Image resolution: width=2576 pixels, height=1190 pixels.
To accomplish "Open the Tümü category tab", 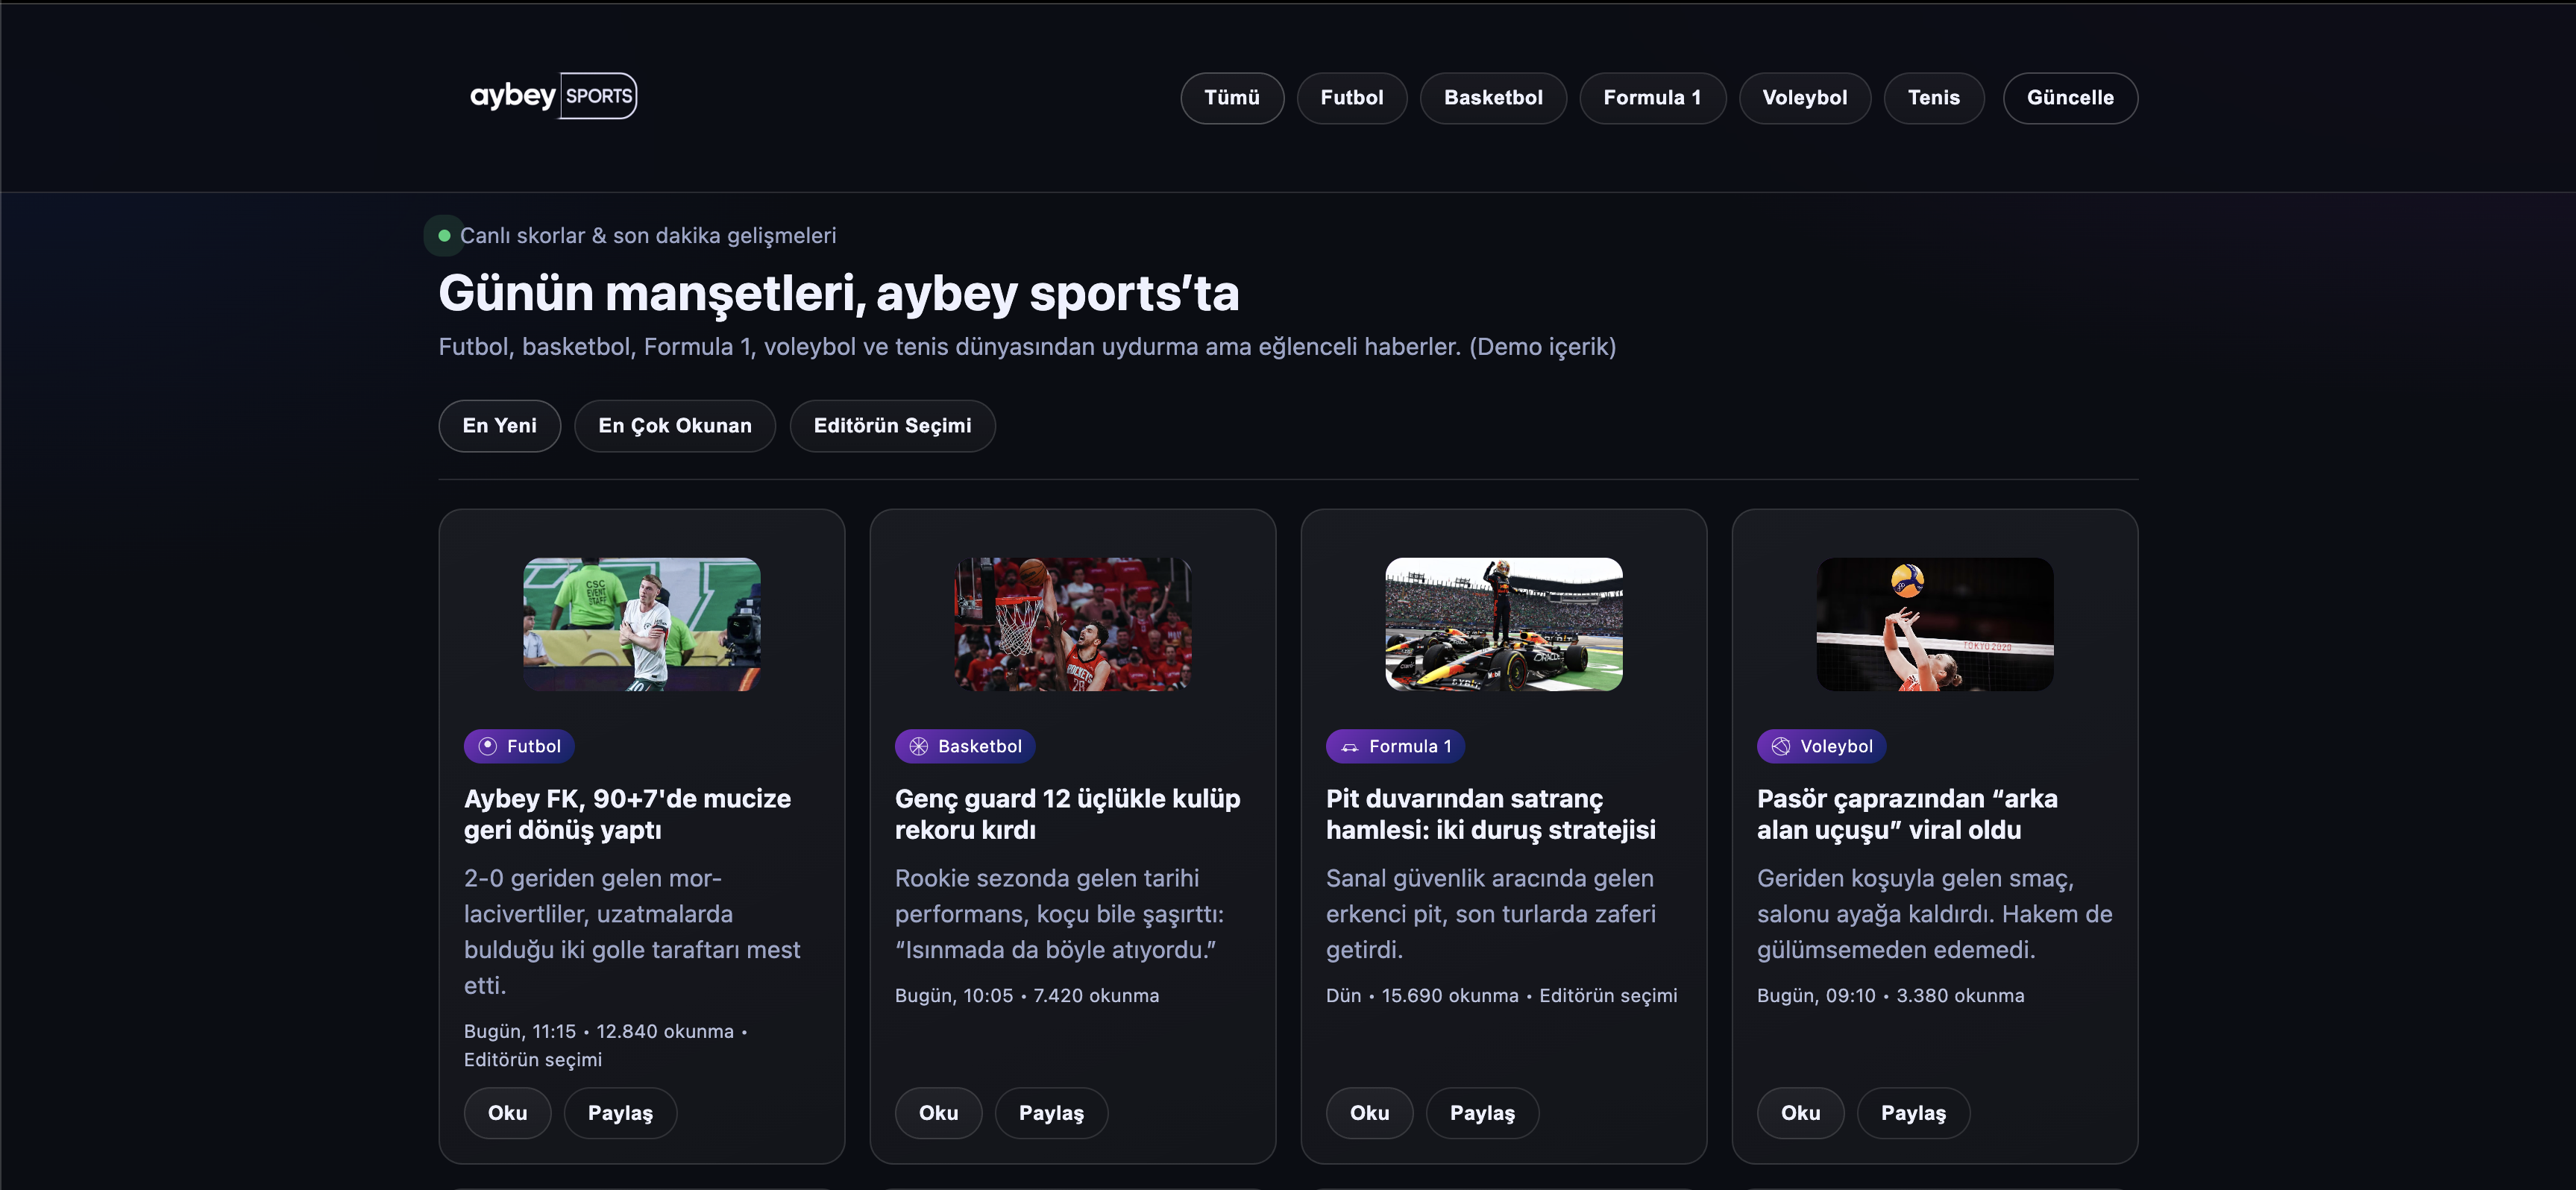I will (x=1231, y=97).
